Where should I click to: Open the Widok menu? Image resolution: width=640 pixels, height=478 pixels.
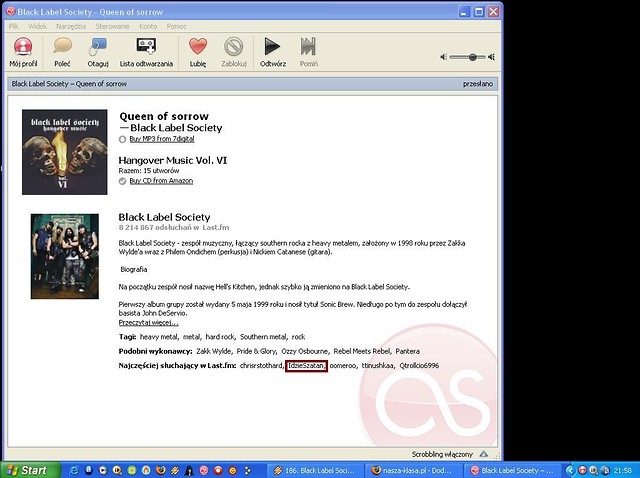pyautogui.click(x=38, y=26)
